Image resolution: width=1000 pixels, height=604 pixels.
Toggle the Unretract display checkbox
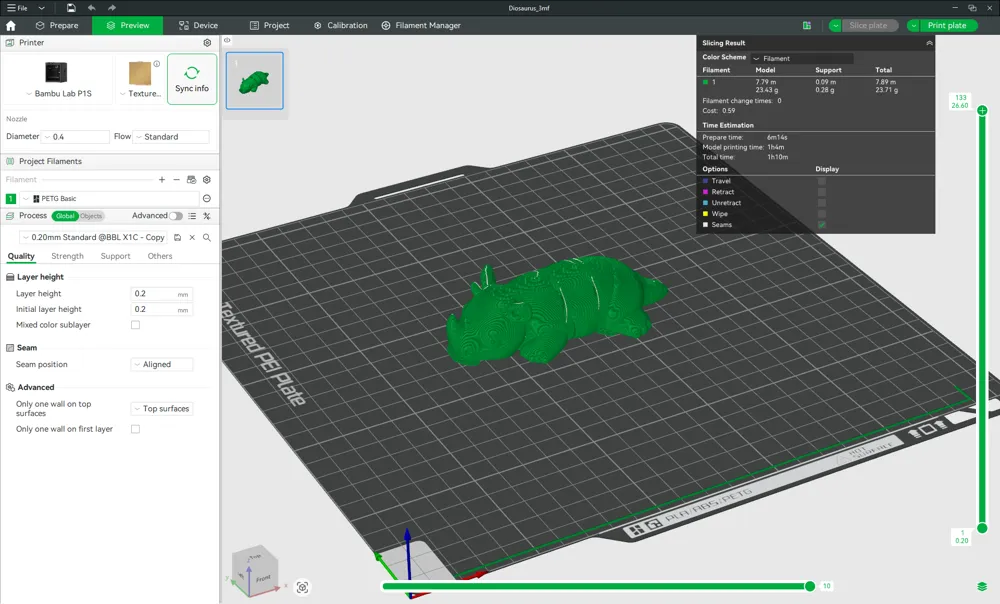click(x=821, y=203)
